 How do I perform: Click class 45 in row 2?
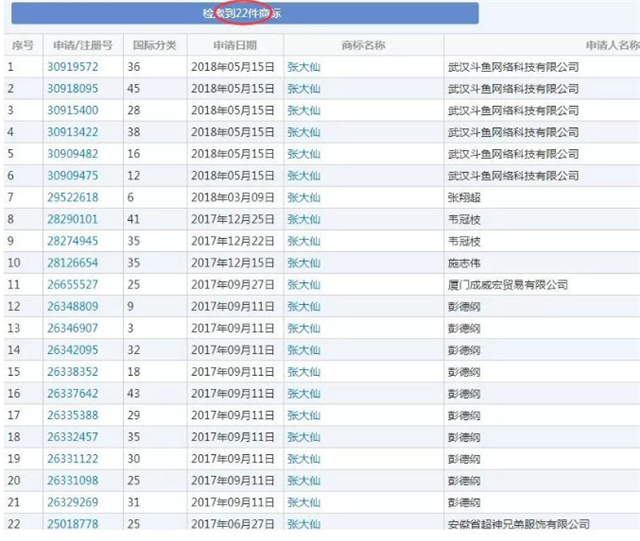click(133, 89)
